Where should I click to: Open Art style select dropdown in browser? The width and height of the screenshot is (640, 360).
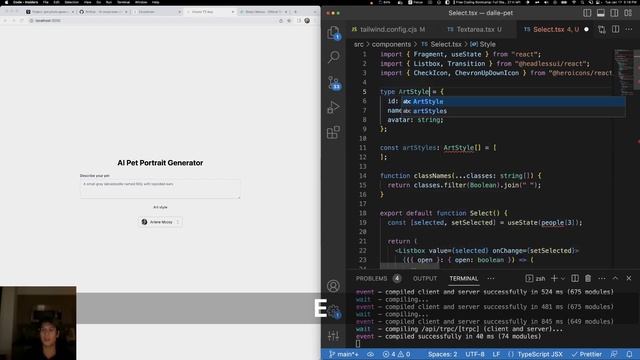tap(160, 222)
